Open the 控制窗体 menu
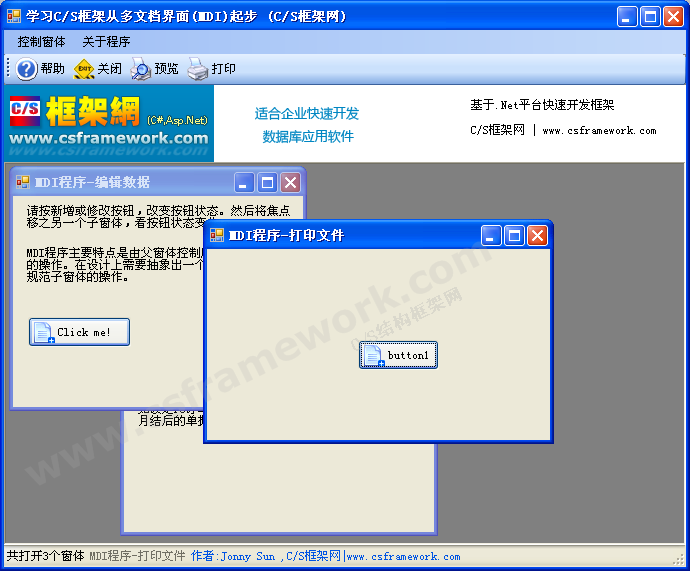 pos(42,42)
